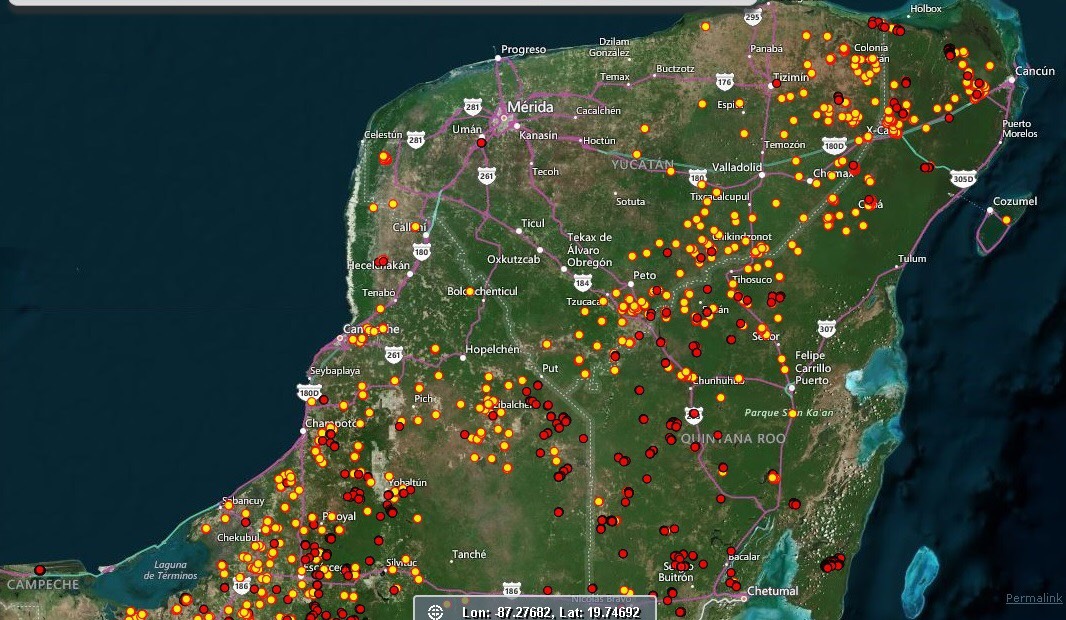Click the highway 305D shield icon
Viewport: 1066px width, 620px height.
[x=962, y=179]
